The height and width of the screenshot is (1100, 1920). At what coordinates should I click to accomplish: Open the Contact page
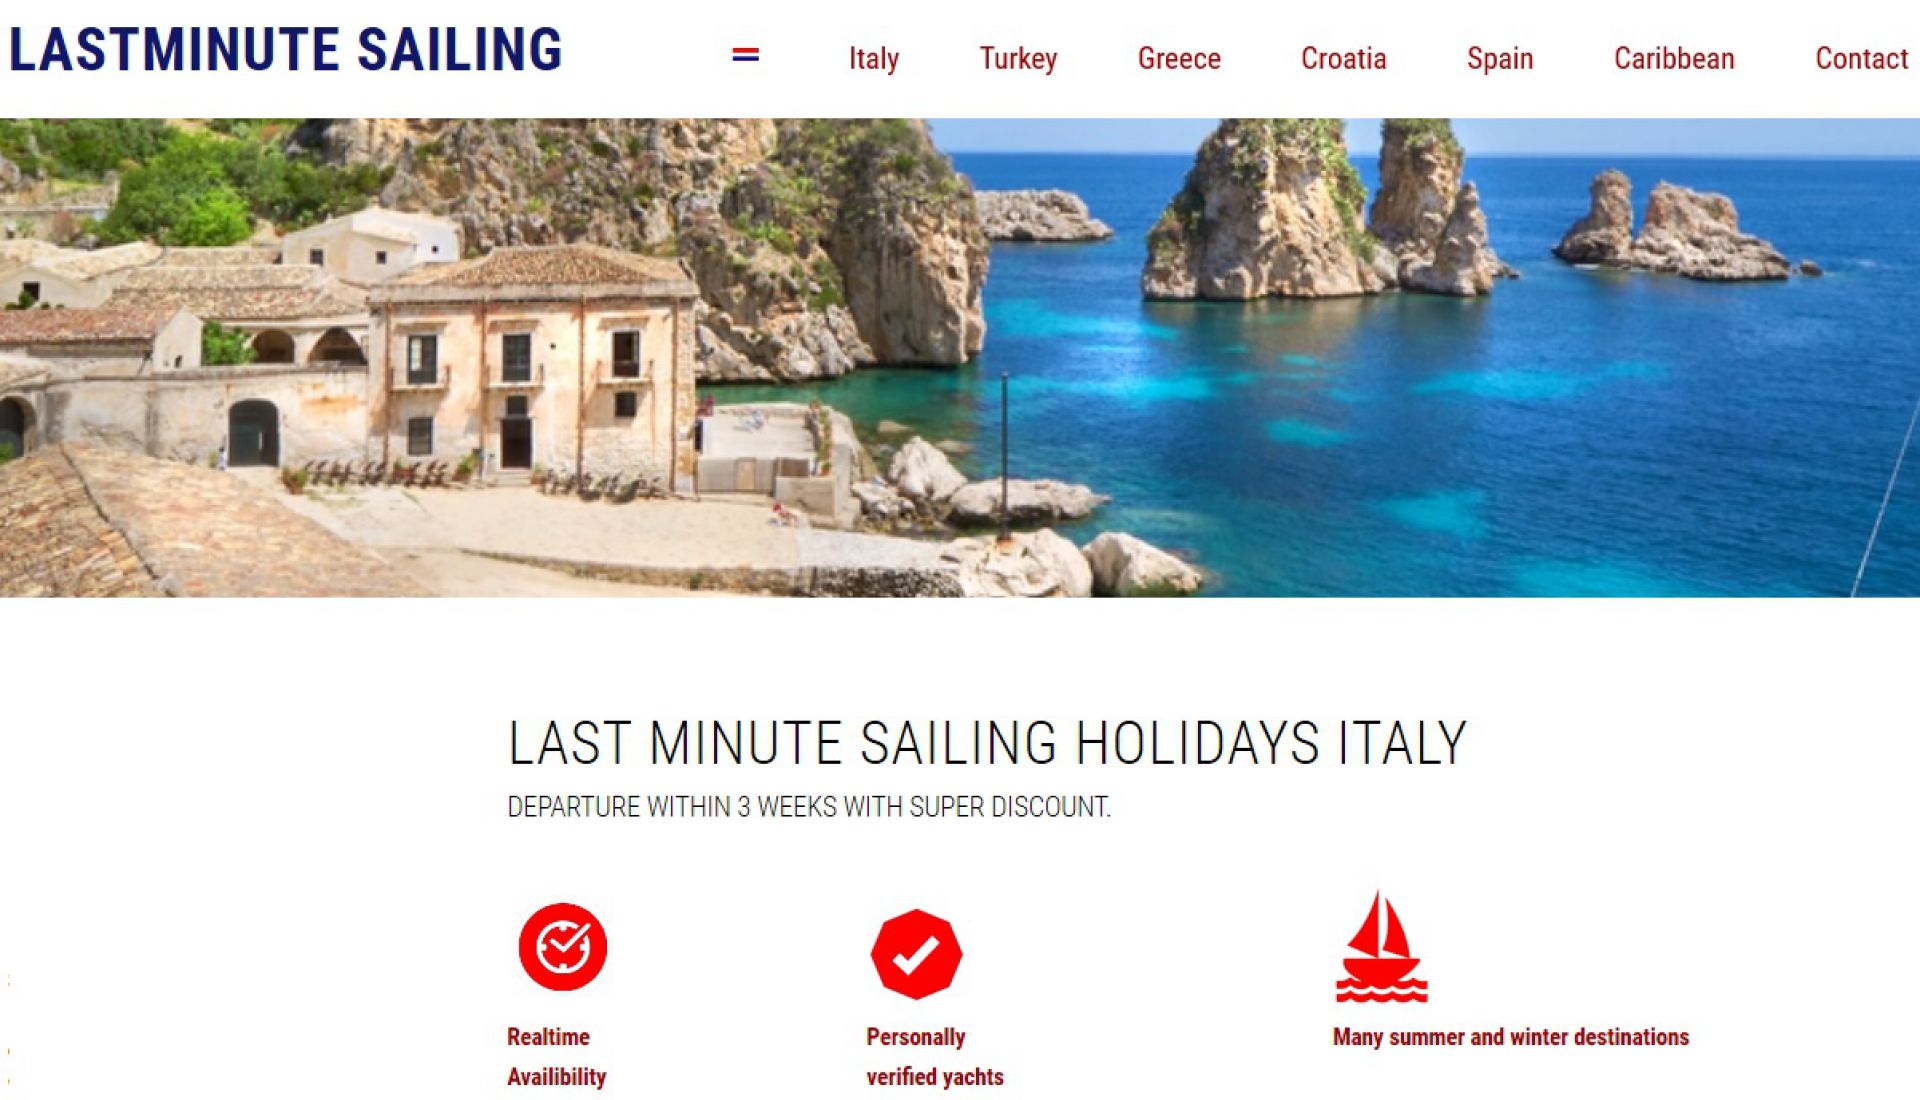pos(1861,59)
